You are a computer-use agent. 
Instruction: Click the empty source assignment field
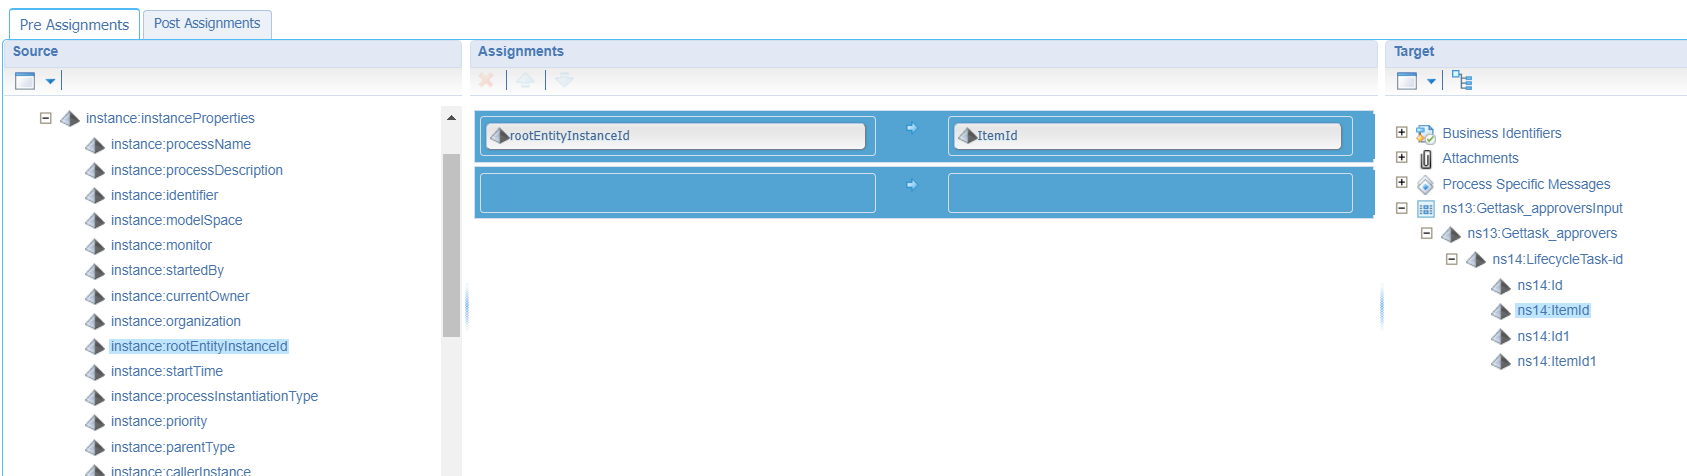678,193
